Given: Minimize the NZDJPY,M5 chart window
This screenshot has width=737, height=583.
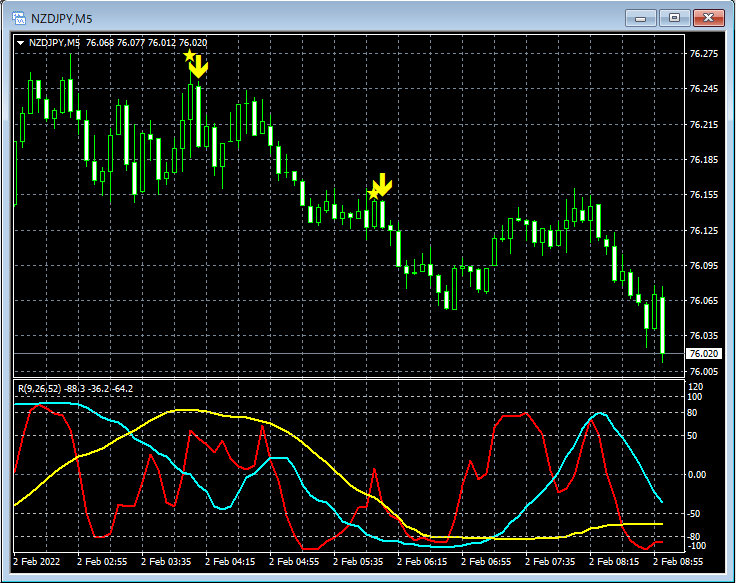Looking at the screenshot, I should (641, 18).
